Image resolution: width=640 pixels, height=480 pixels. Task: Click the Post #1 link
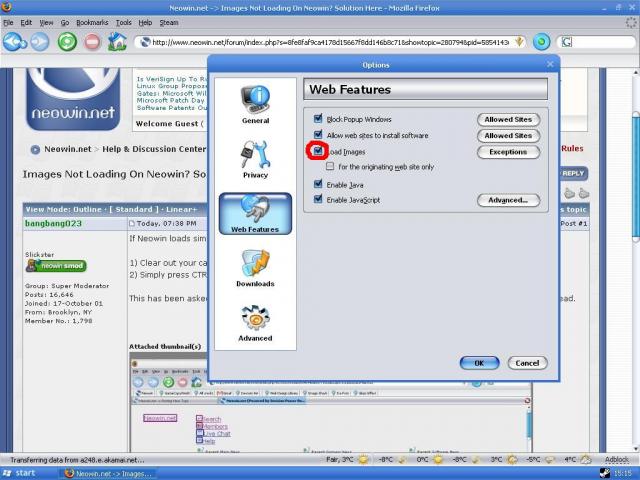point(574,224)
